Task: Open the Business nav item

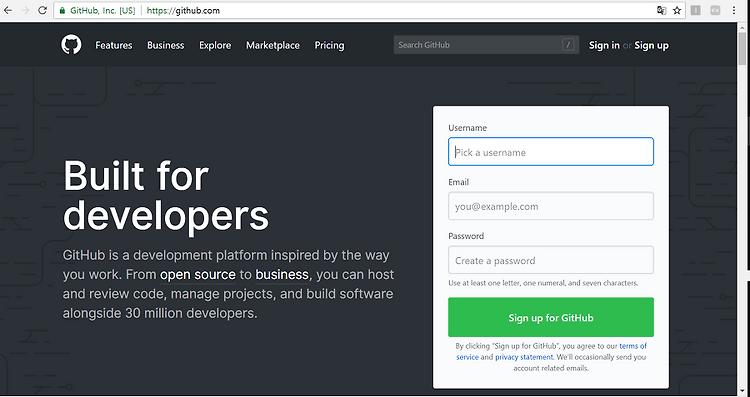Action: pyautogui.click(x=165, y=45)
